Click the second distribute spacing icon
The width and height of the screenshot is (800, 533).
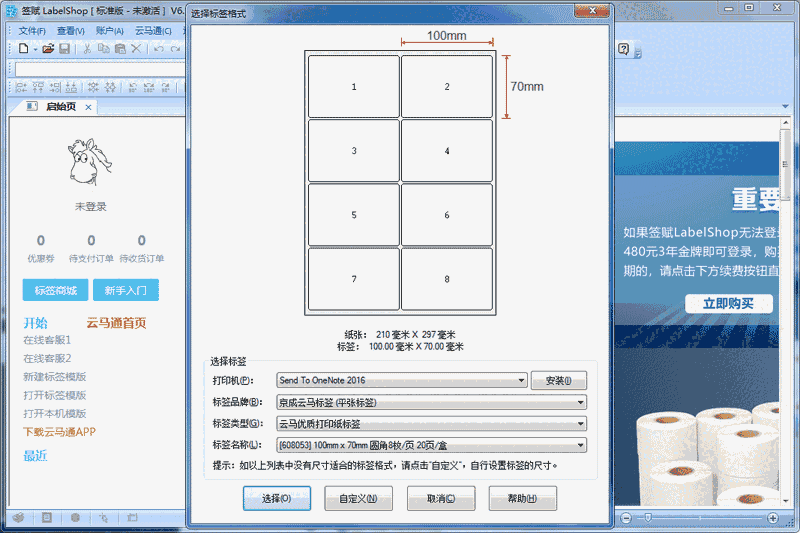110,87
